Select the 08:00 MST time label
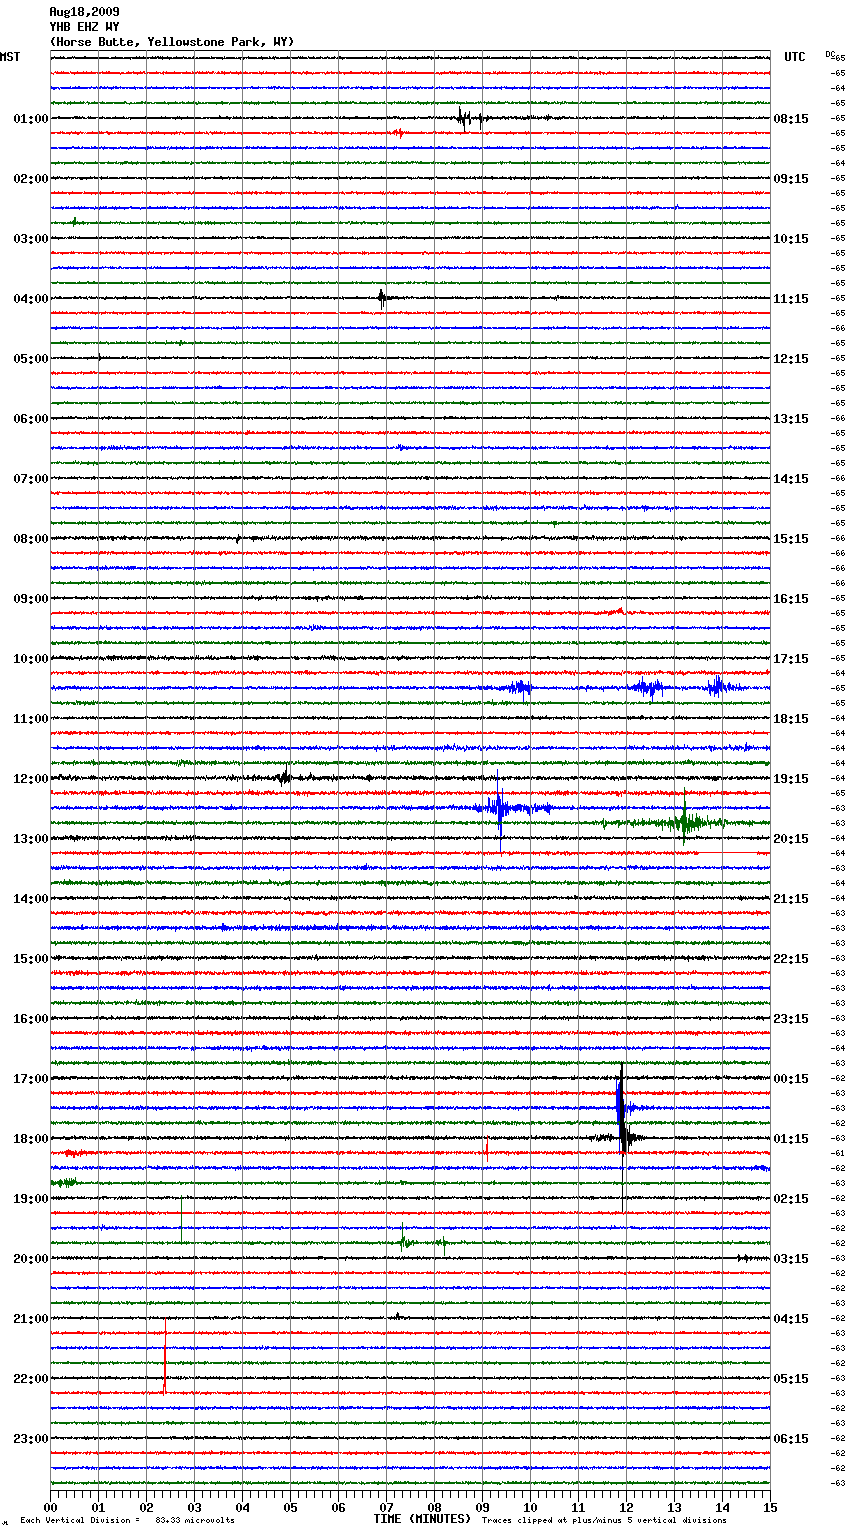 [x=30, y=539]
